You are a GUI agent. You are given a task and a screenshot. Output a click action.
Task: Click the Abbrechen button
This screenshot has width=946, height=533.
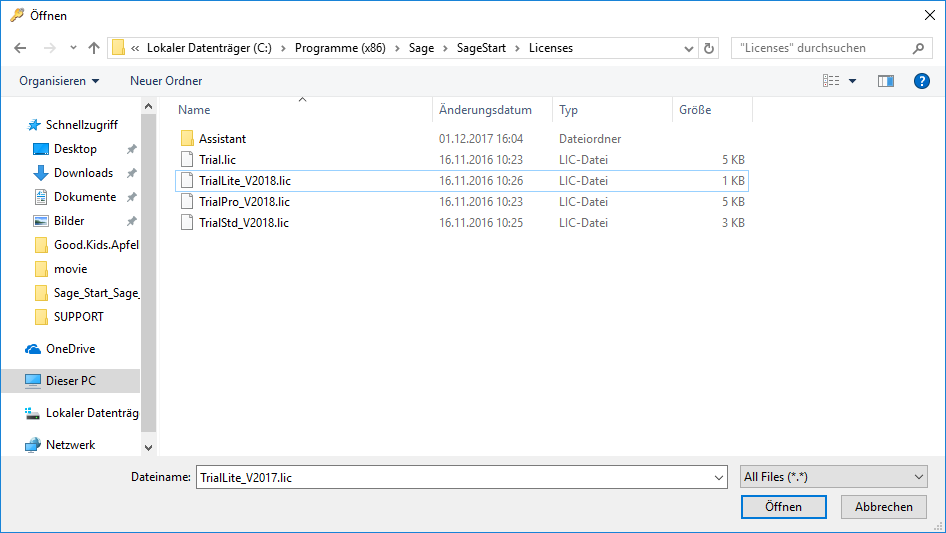[883, 507]
